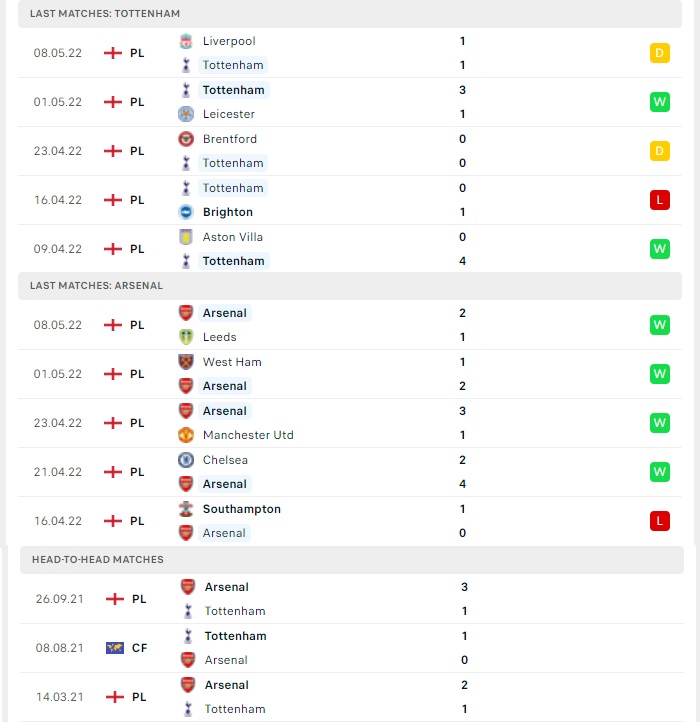Click the CF competition flag on 08.08.21

tap(115, 648)
